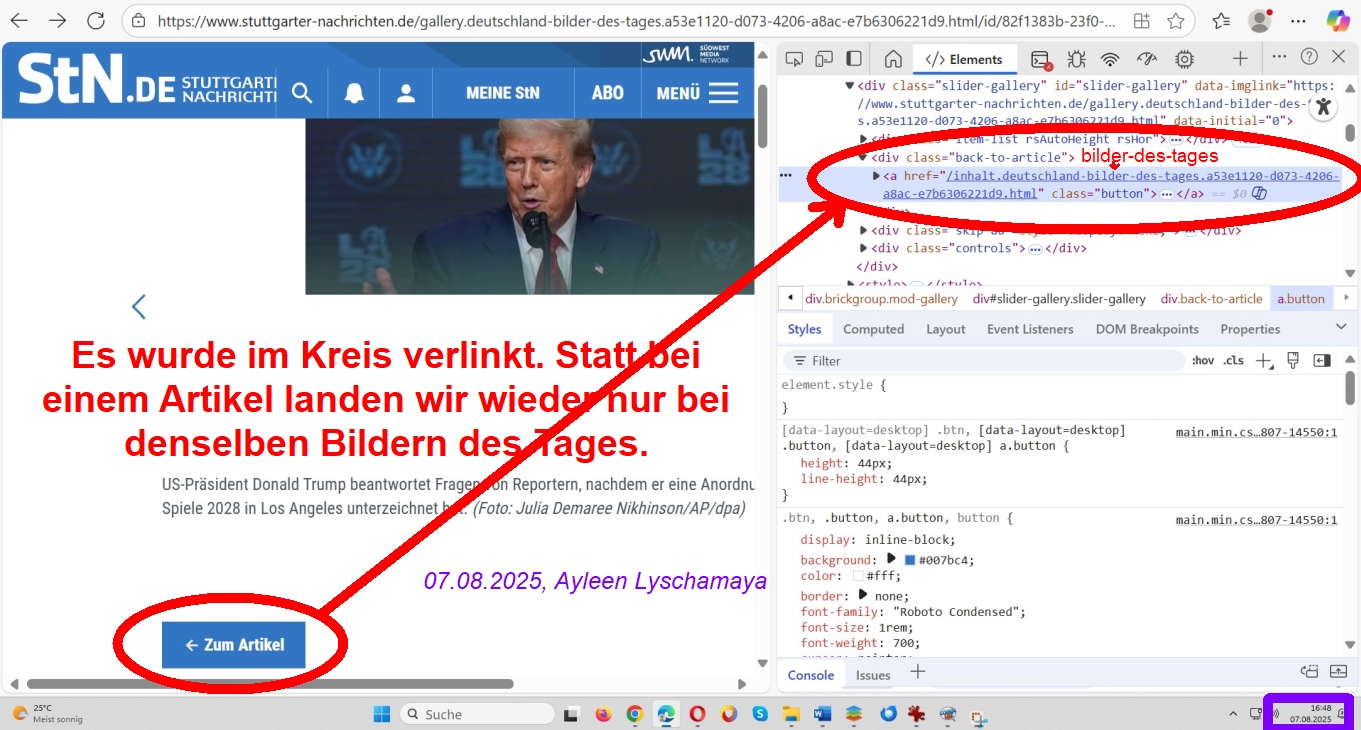Viewport: 1361px width, 730px height.
Task: Click the Zum Artikel button
Action: coord(233,645)
